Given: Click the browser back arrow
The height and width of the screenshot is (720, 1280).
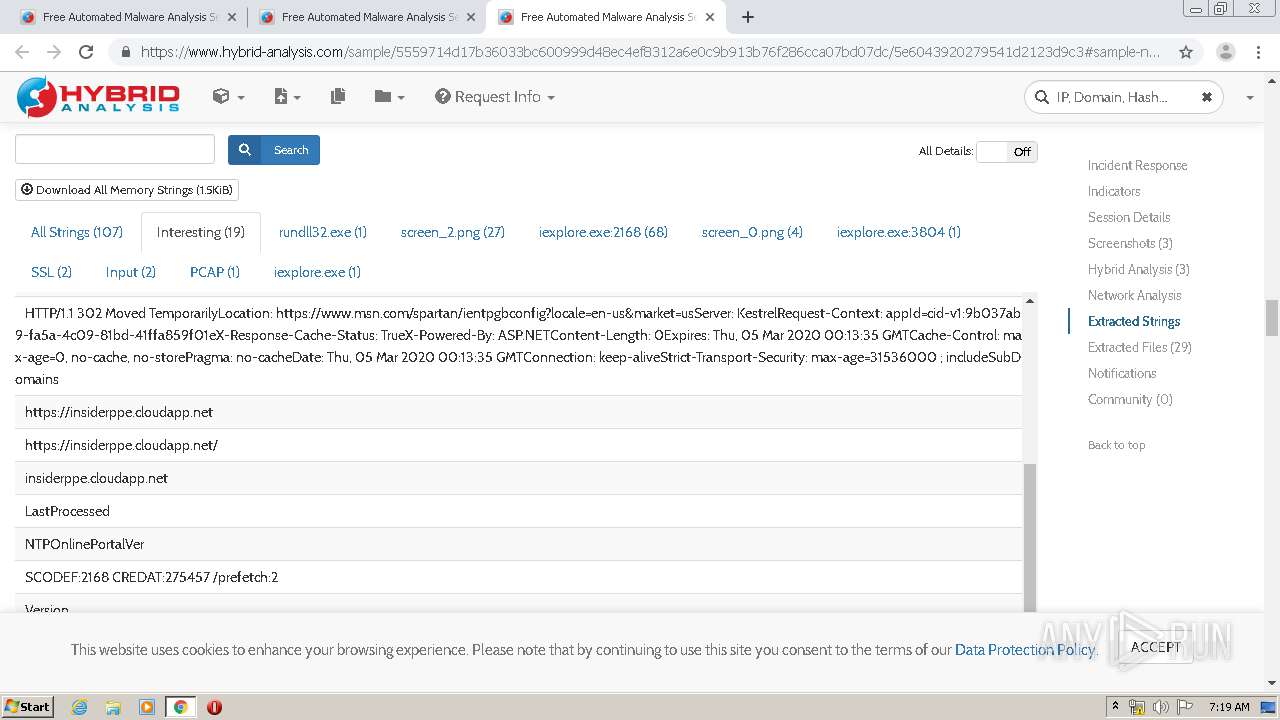Looking at the screenshot, I should [x=22, y=52].
